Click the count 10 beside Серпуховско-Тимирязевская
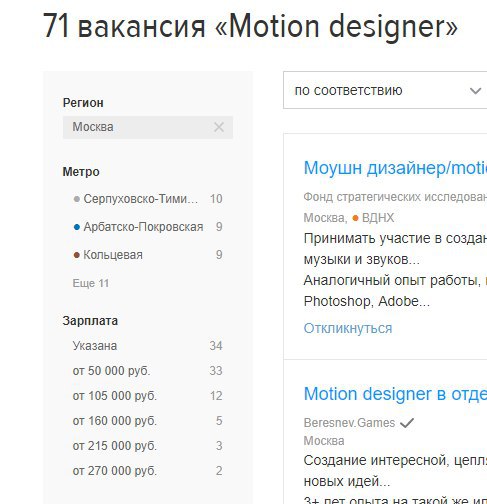The height and width of the screenshot is (504, 487). pos(216,199)
